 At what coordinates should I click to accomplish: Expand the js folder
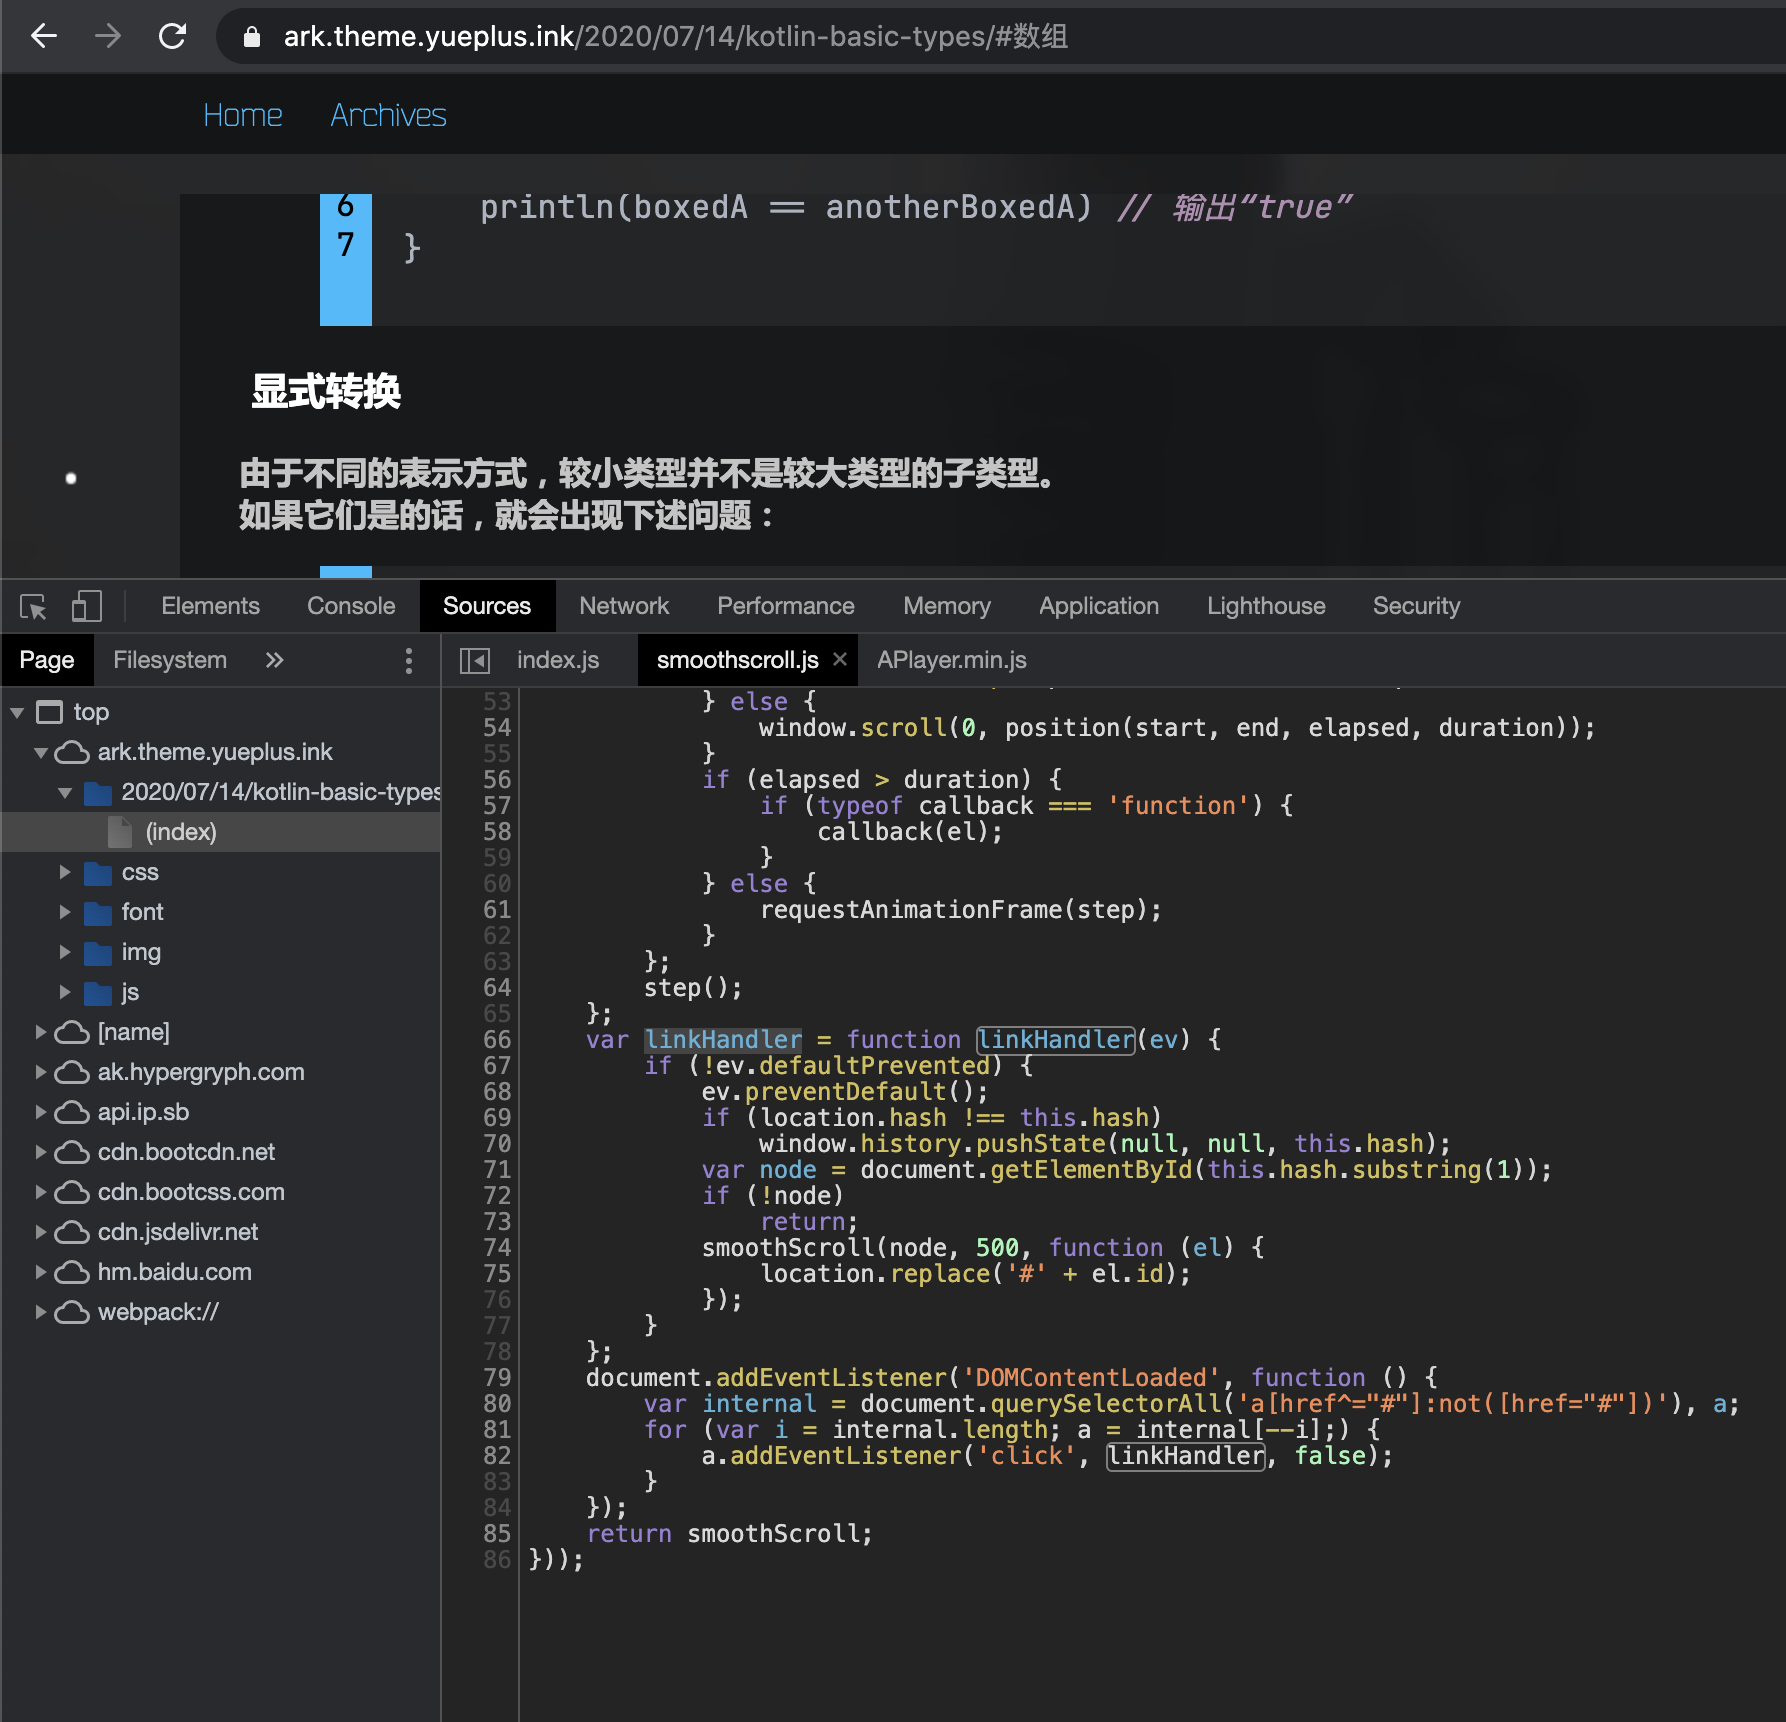click(x=65, y=992)
